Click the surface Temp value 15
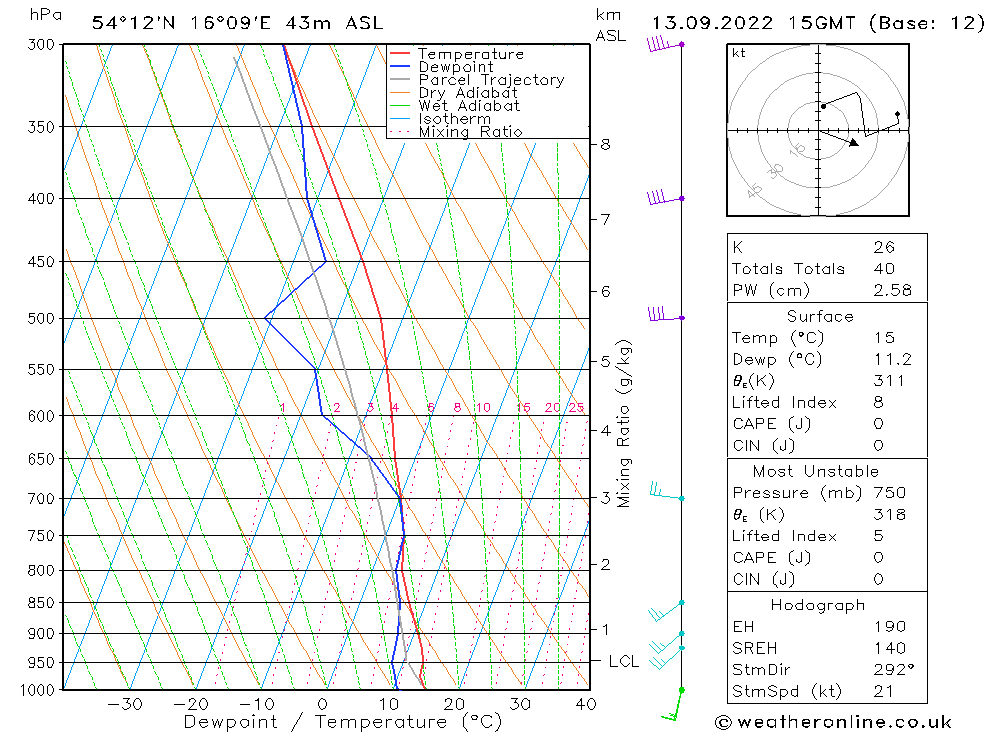Viewport: 1000px width, 733px height. point(885,337)
